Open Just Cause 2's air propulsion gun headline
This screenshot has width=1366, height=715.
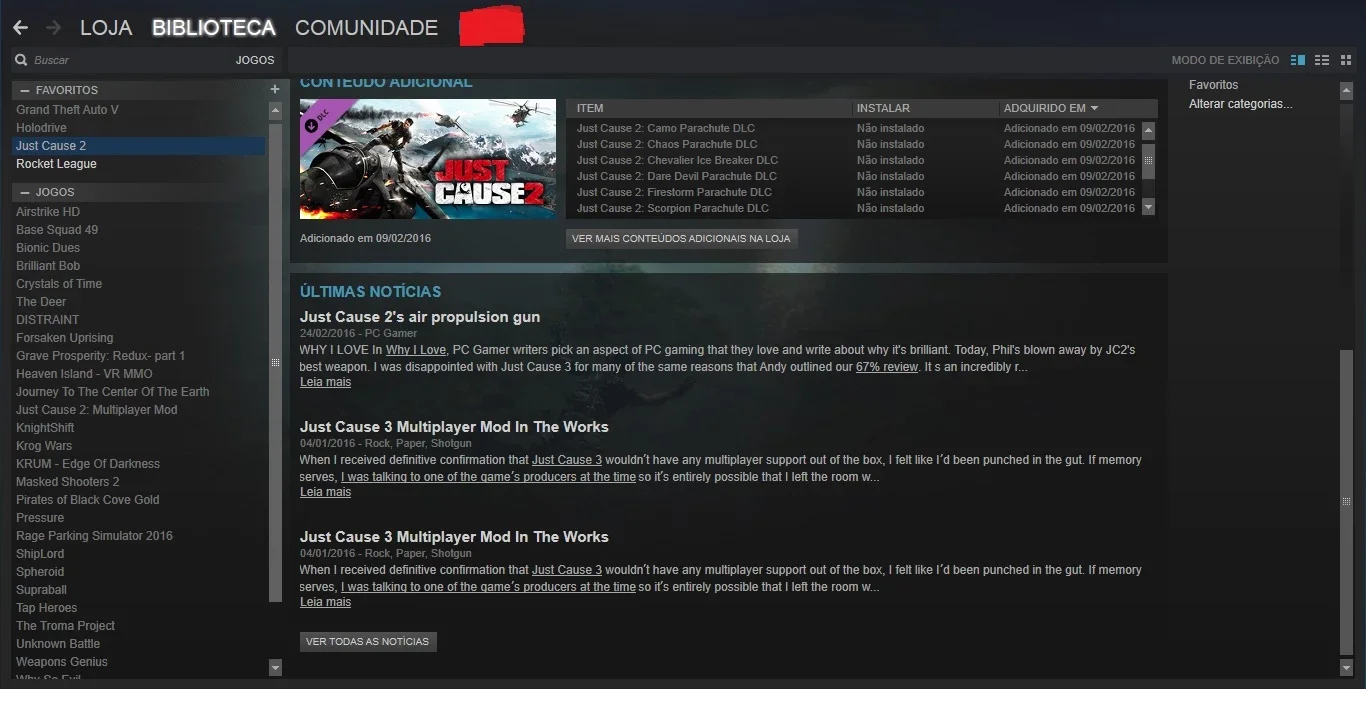[x=420, y=317]
